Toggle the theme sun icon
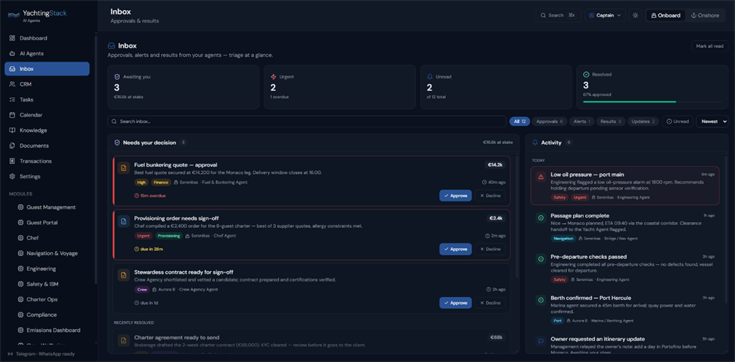Screen dimensions: 735x362 [x=635, y=15]
